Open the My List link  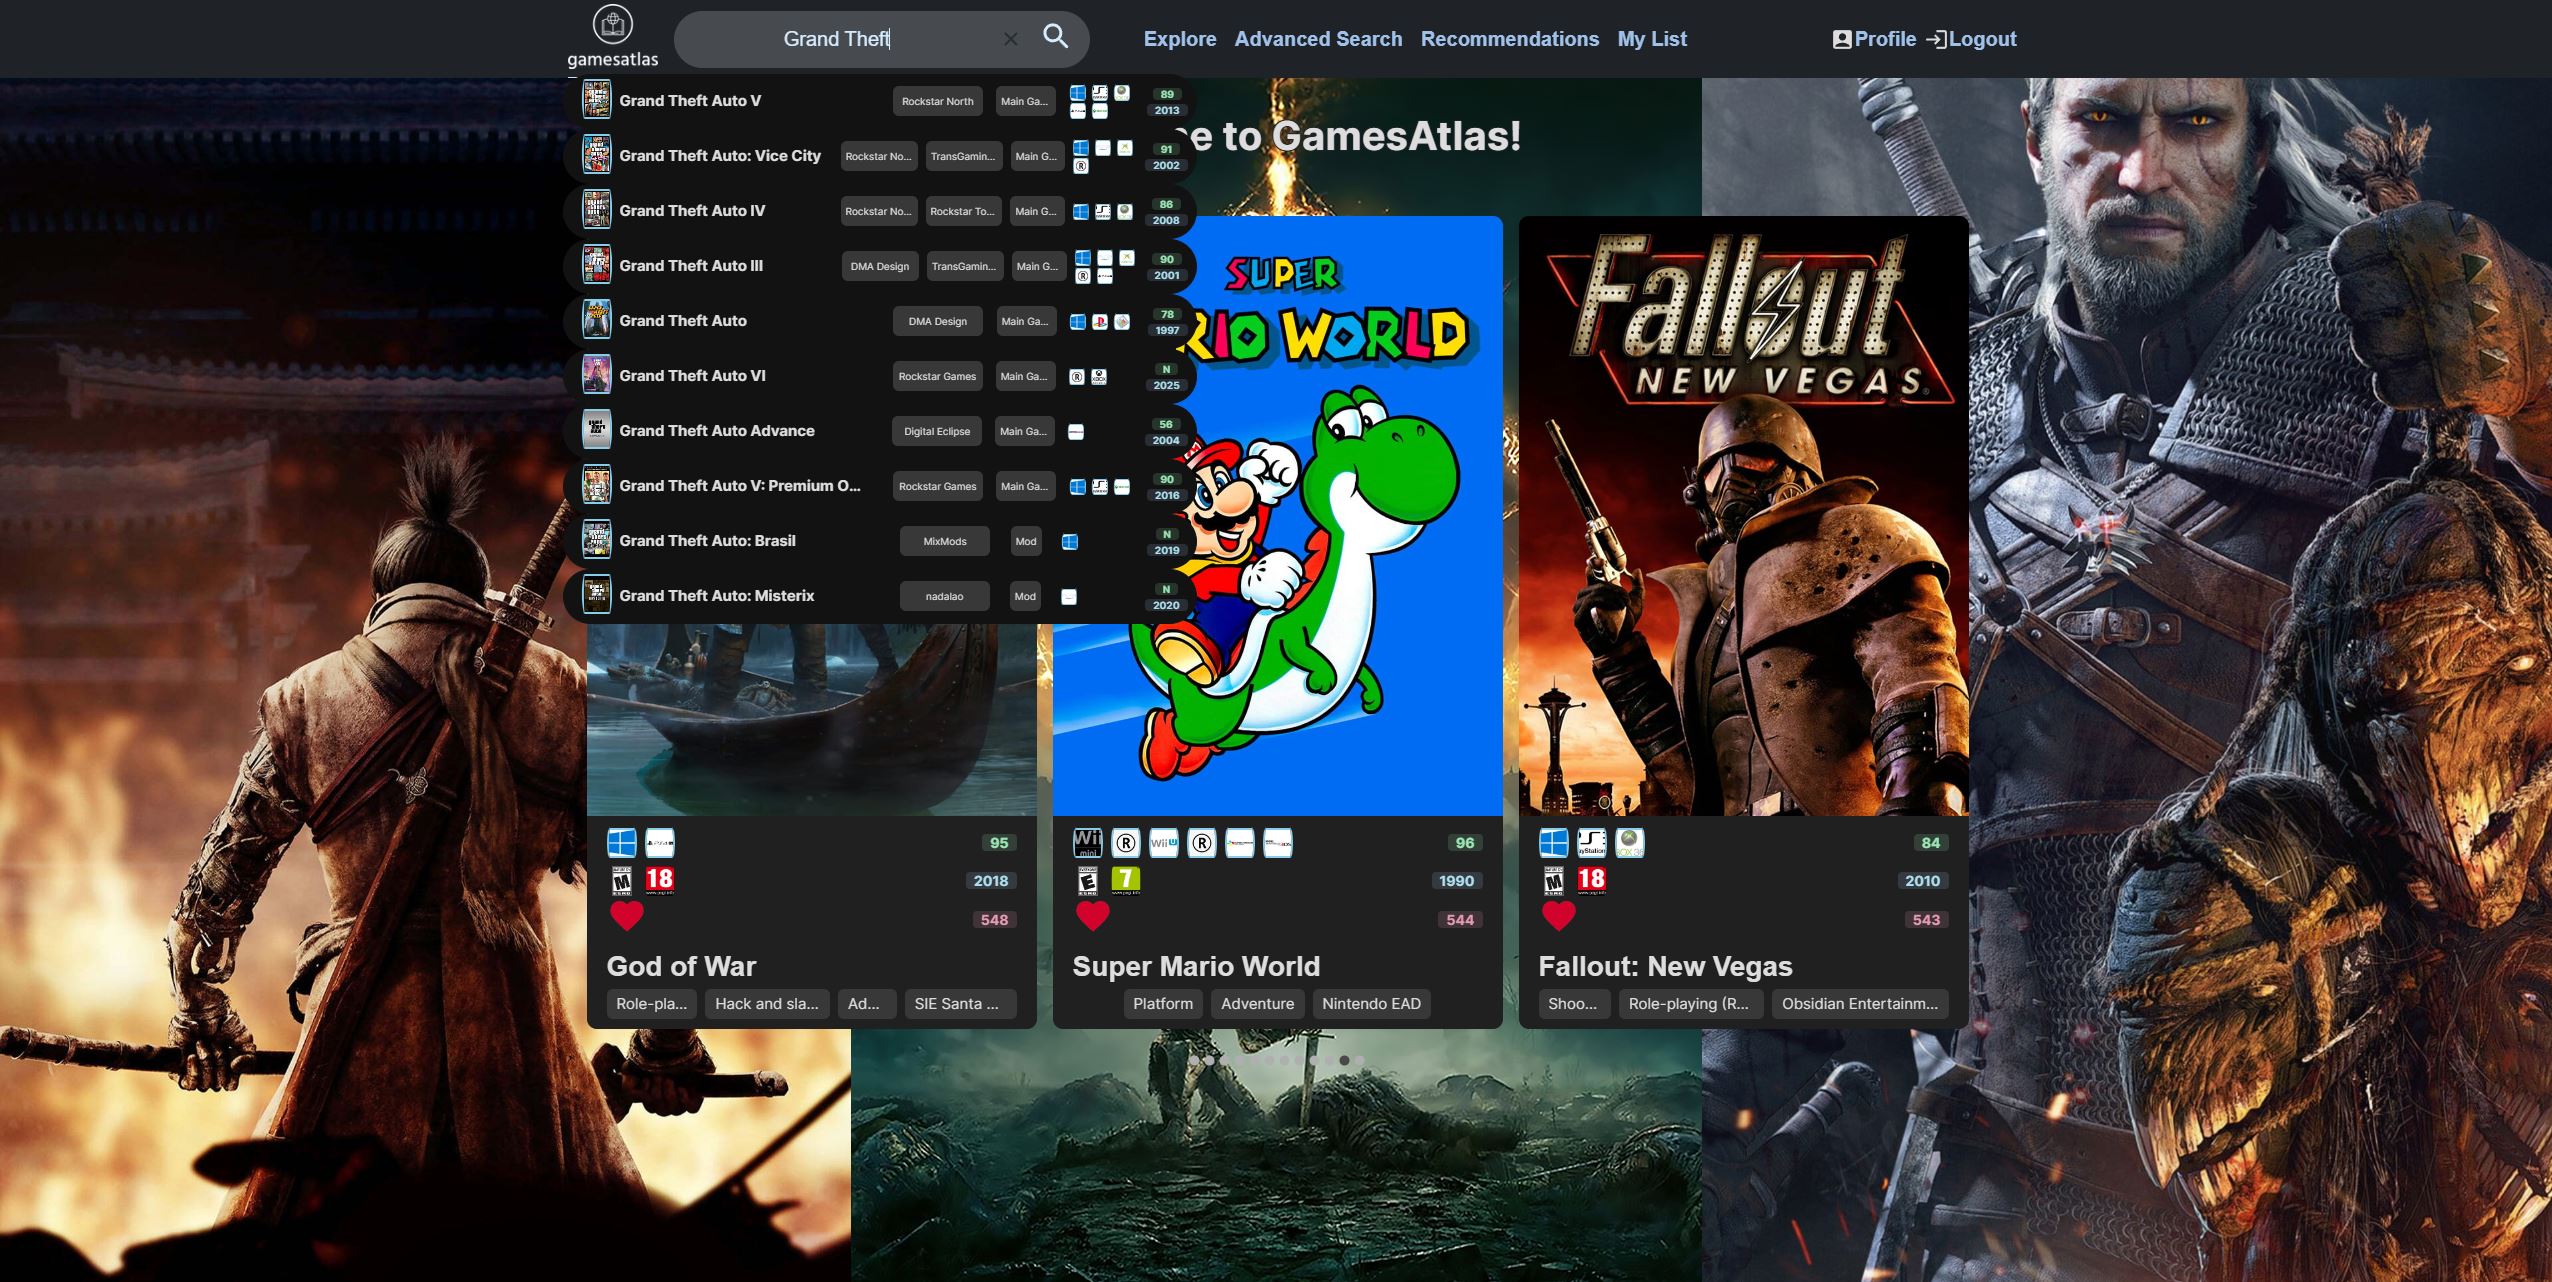(x=1651, y=39)
